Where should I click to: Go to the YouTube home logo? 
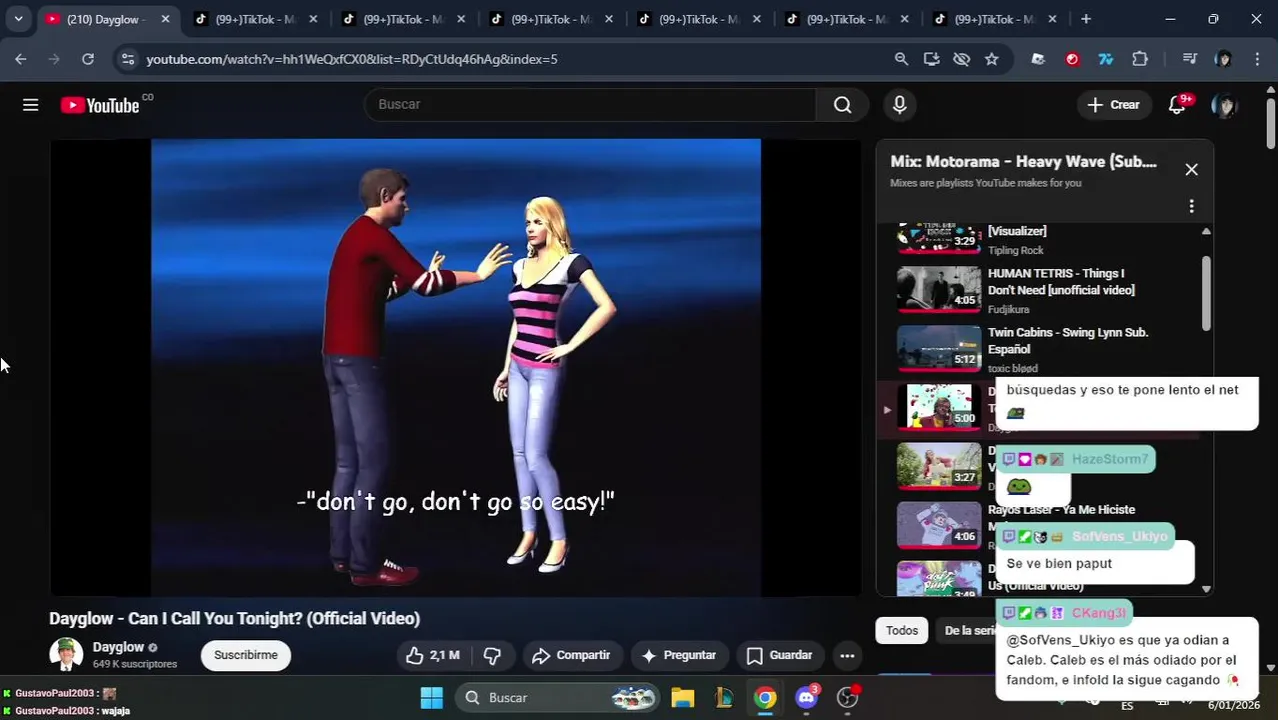100,105
